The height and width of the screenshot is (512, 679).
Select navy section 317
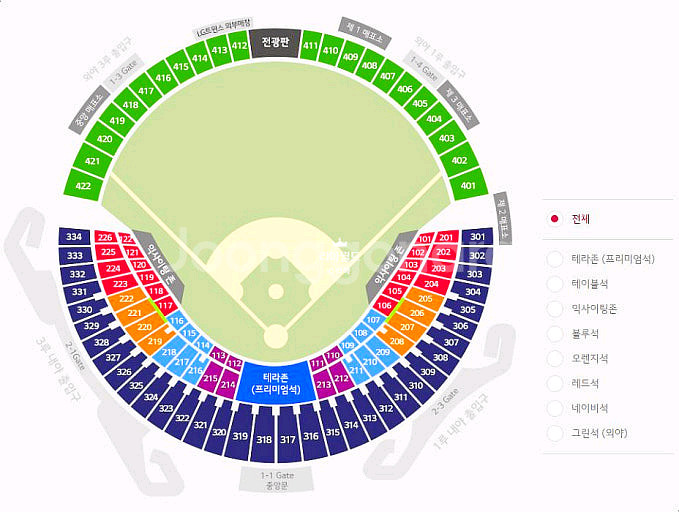[x=287, y=439]
